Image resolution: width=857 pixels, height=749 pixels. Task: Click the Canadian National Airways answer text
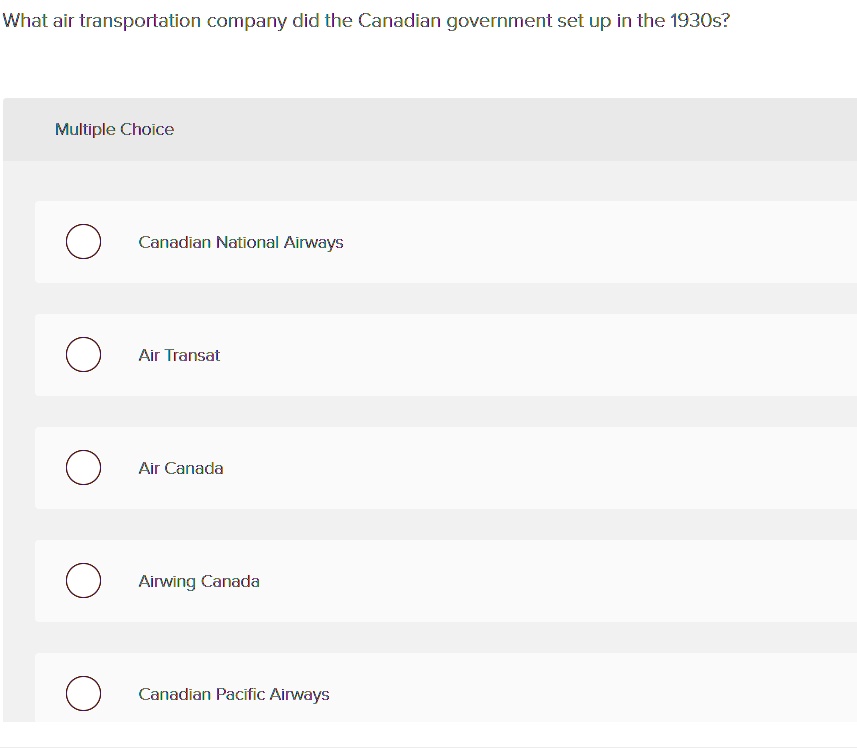click(x=241, y=242)
